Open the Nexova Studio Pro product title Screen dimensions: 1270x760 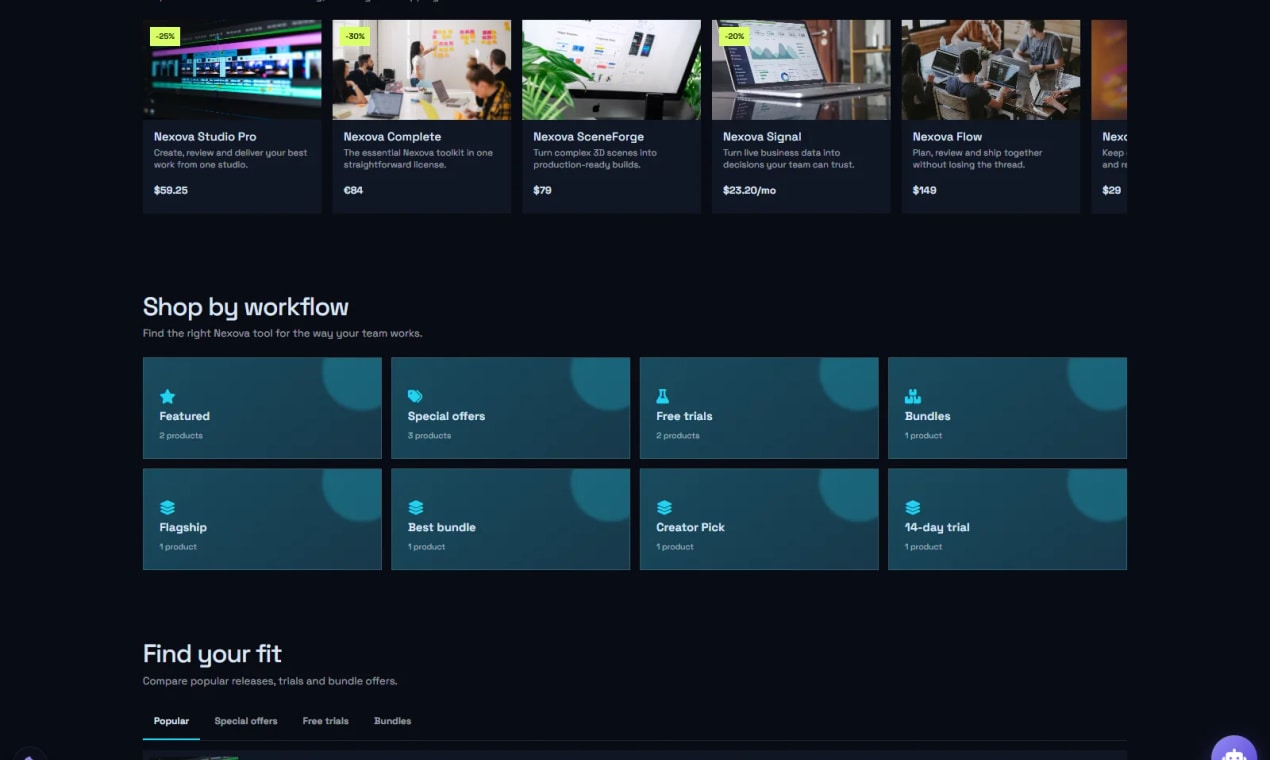tap(205, 137)
